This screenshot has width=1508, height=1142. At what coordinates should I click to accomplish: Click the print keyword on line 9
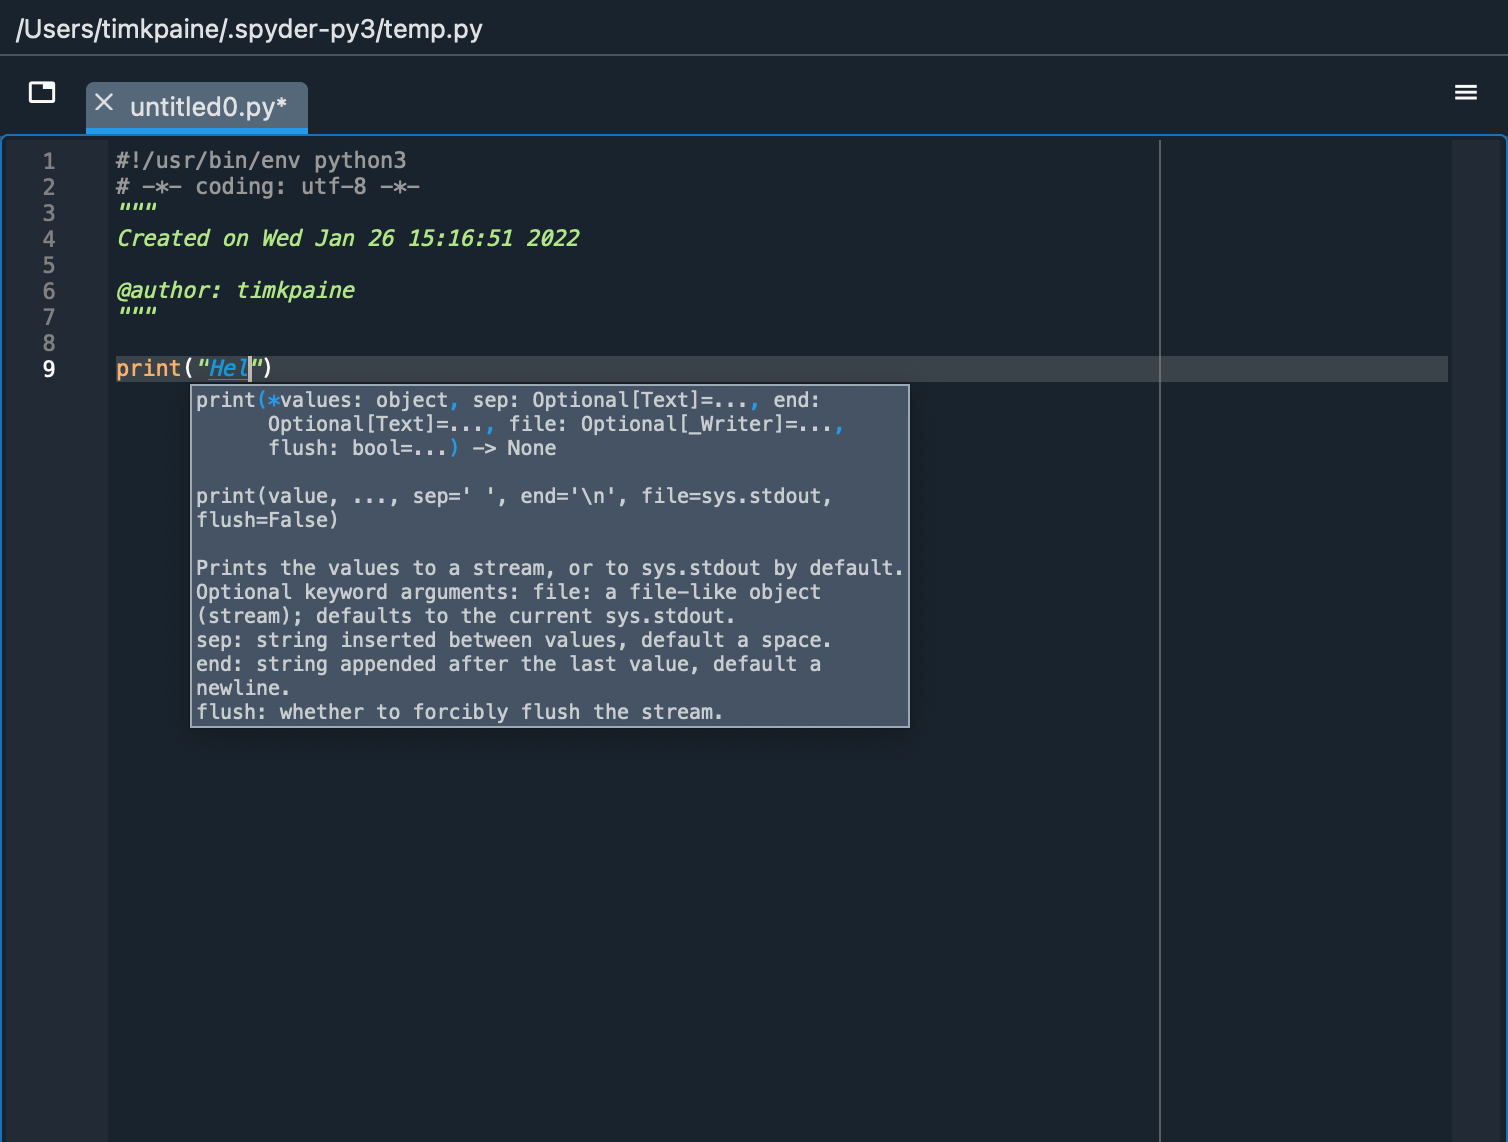pos(148,369)
